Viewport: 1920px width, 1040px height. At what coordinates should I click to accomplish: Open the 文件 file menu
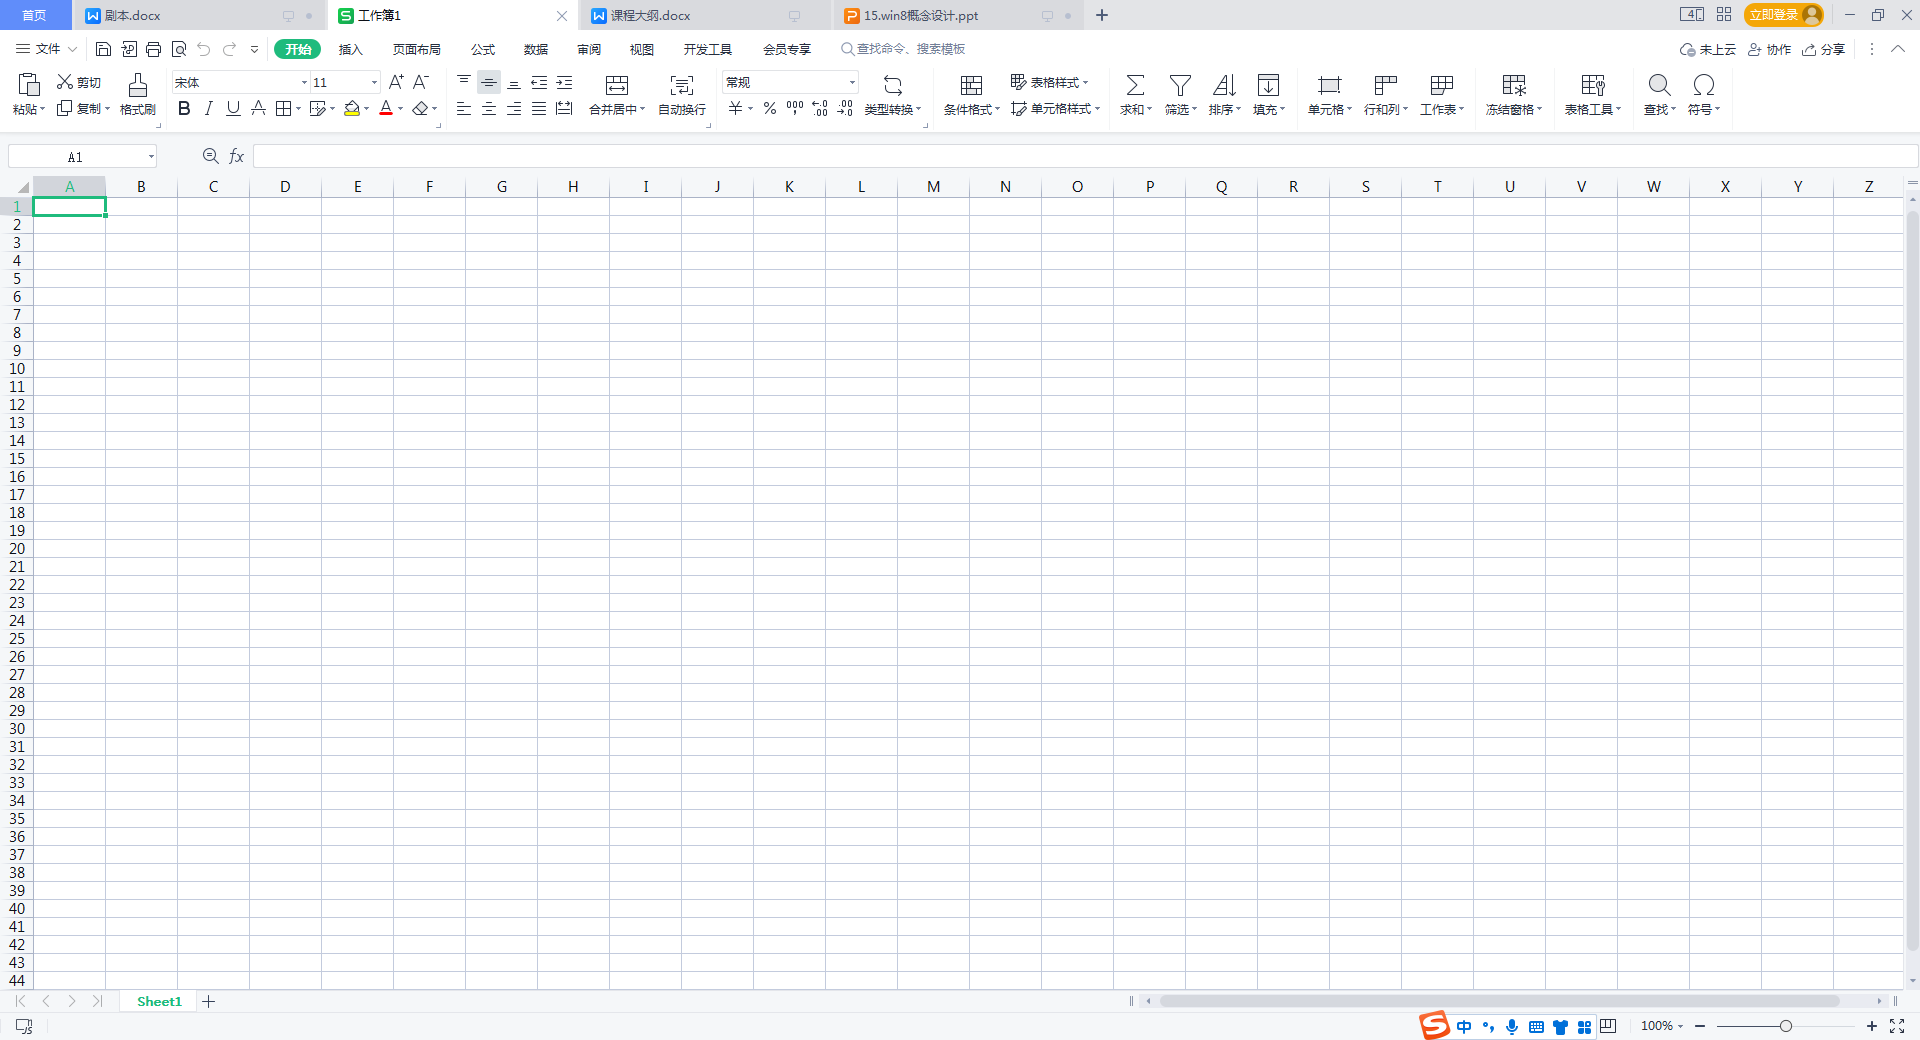coord(46,49)
